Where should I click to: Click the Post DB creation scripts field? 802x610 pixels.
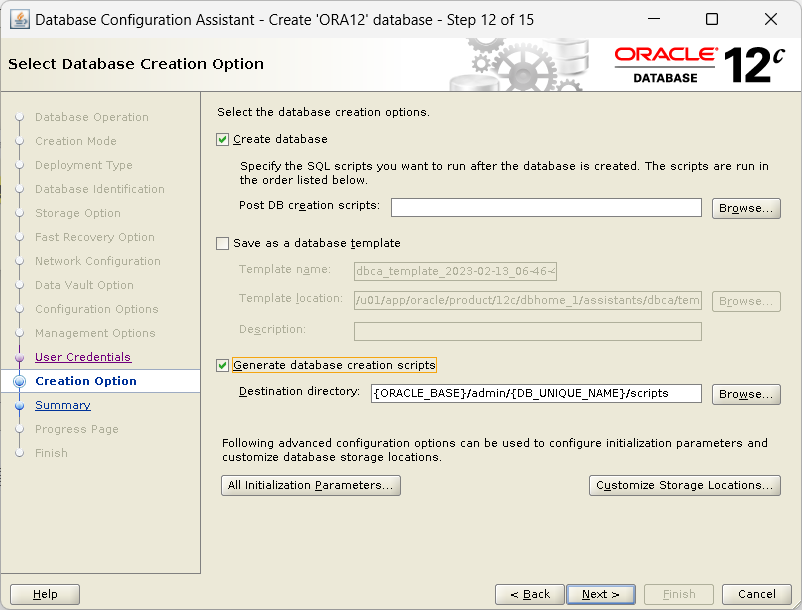coord(546,208)
